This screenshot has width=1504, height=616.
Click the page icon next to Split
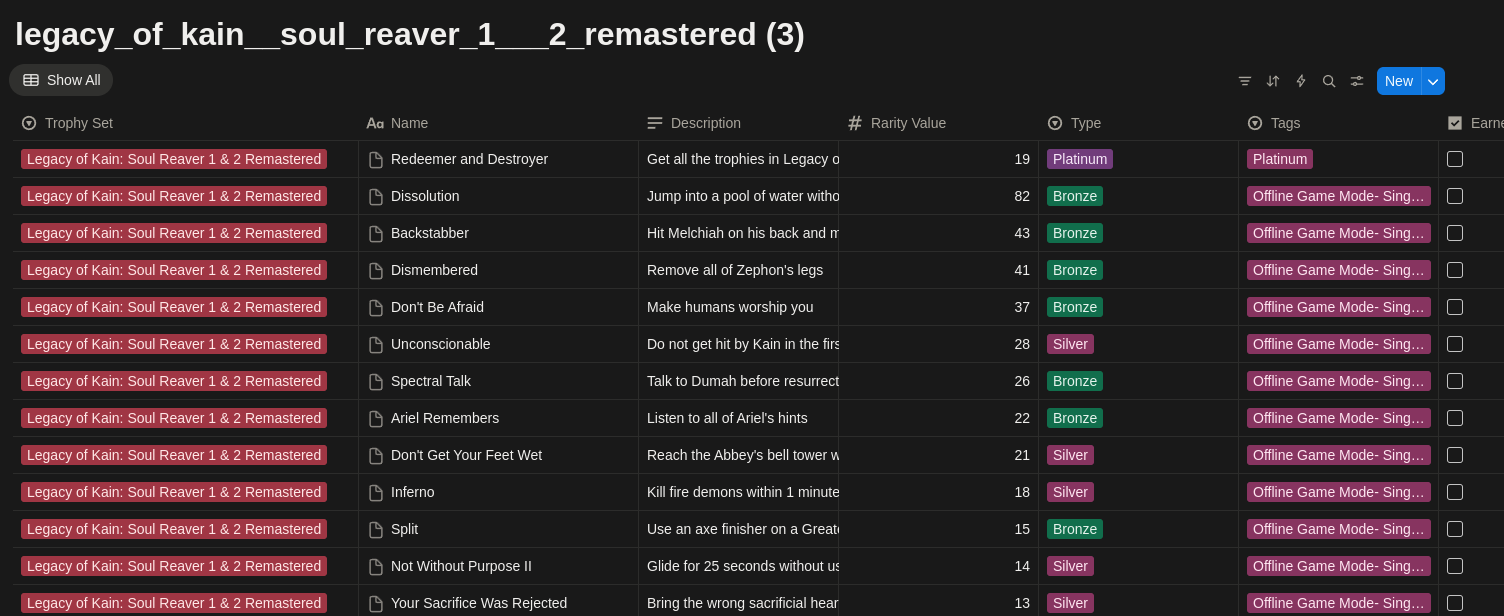coord(376,530)
